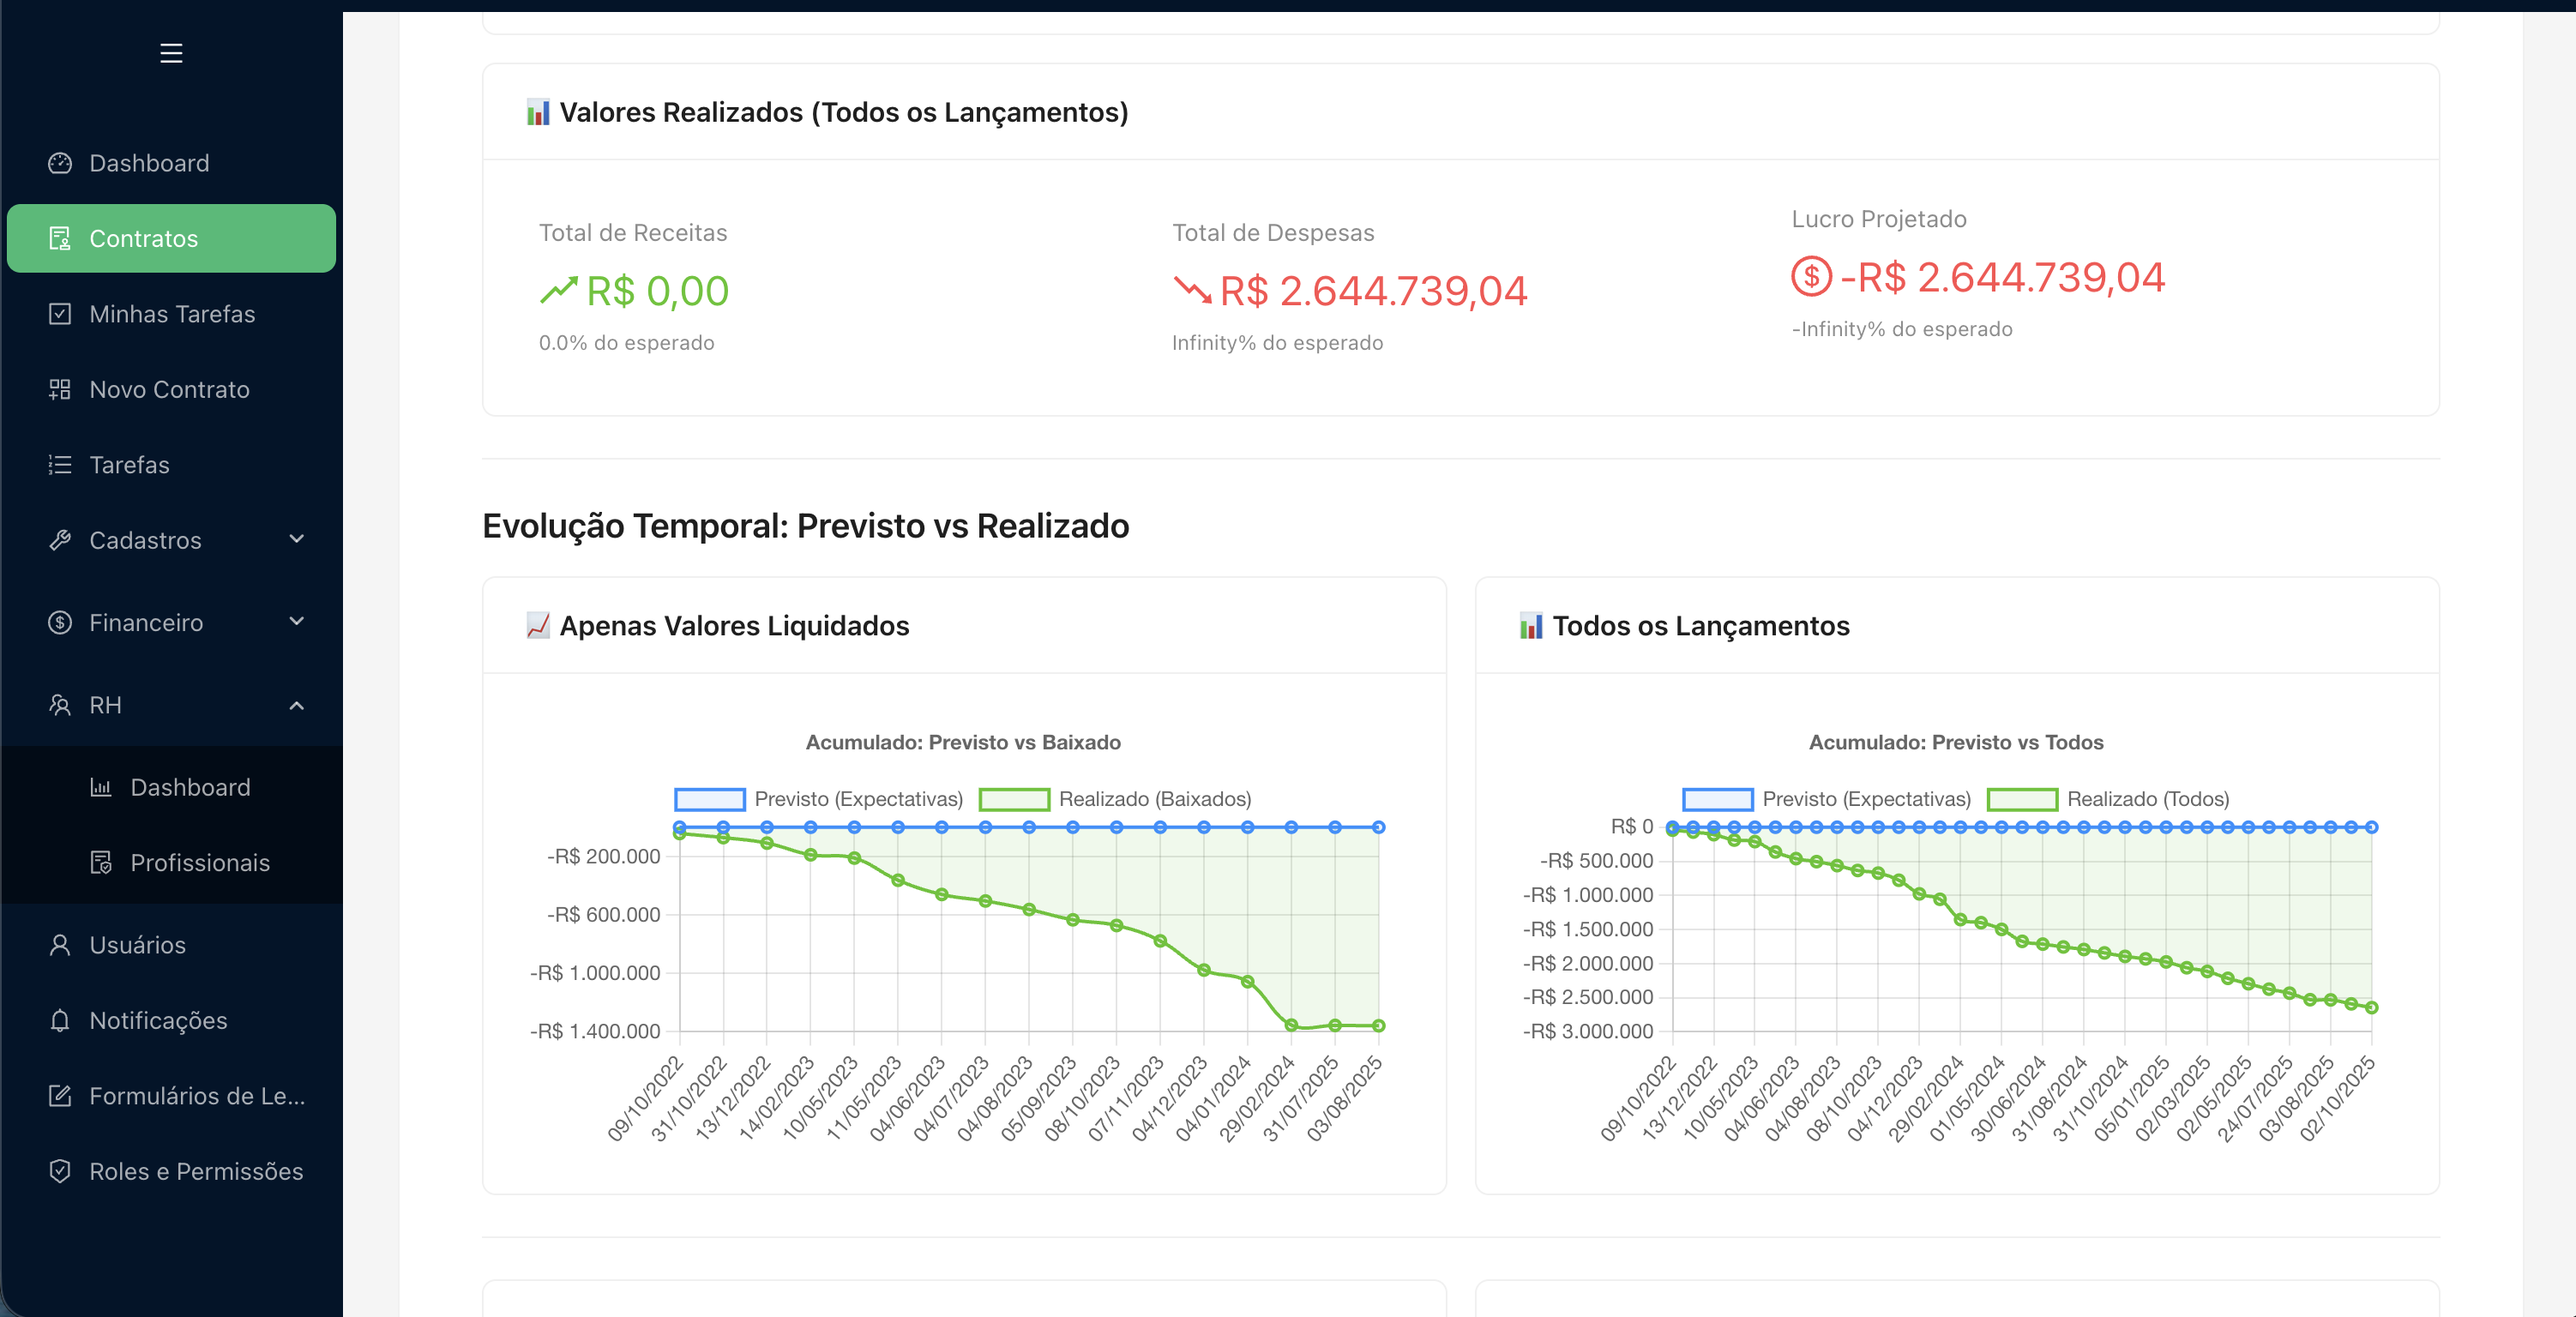2576x1317 pixels.
Task: Click the Novo Contrato grid icon
Action: tap(60, 389)
